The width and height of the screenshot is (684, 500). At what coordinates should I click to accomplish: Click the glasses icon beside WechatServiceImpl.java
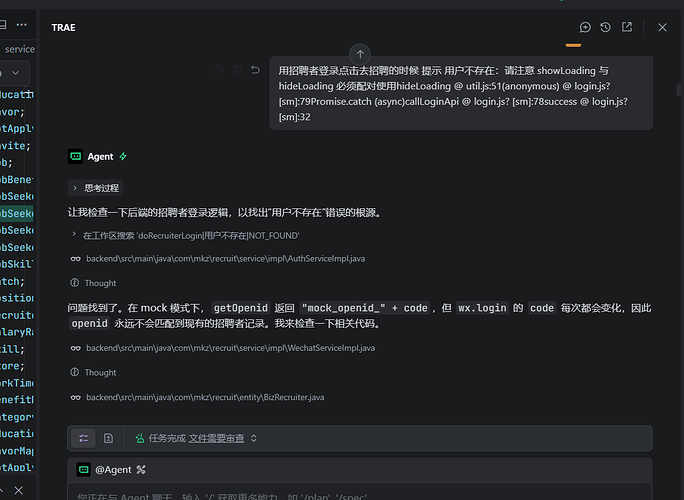click(x=75, y=348)
